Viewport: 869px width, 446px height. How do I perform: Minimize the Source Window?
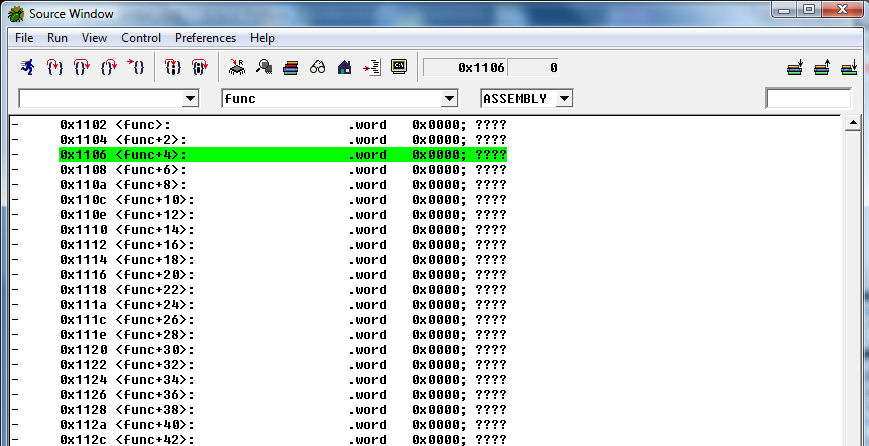(x=784, y=8)
